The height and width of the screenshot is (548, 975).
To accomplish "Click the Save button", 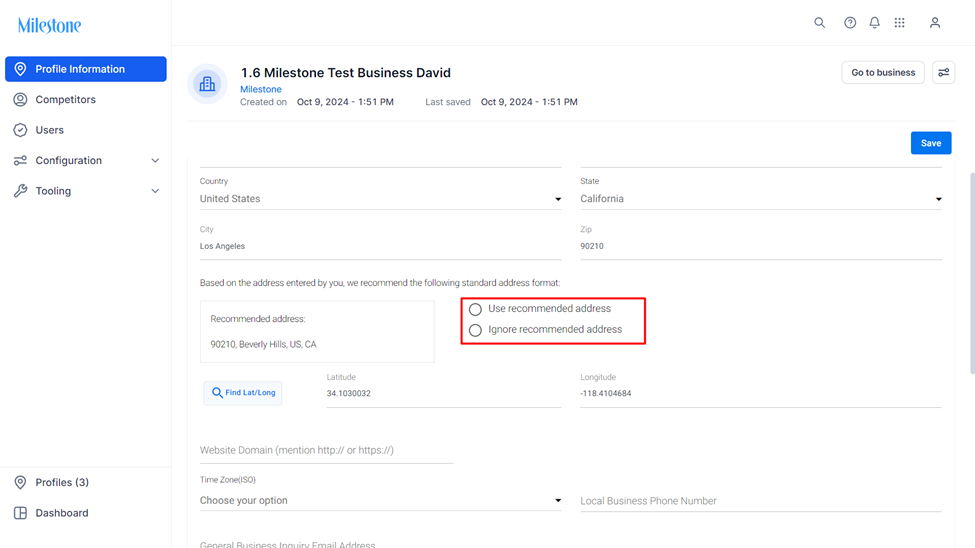I will 931,143.
